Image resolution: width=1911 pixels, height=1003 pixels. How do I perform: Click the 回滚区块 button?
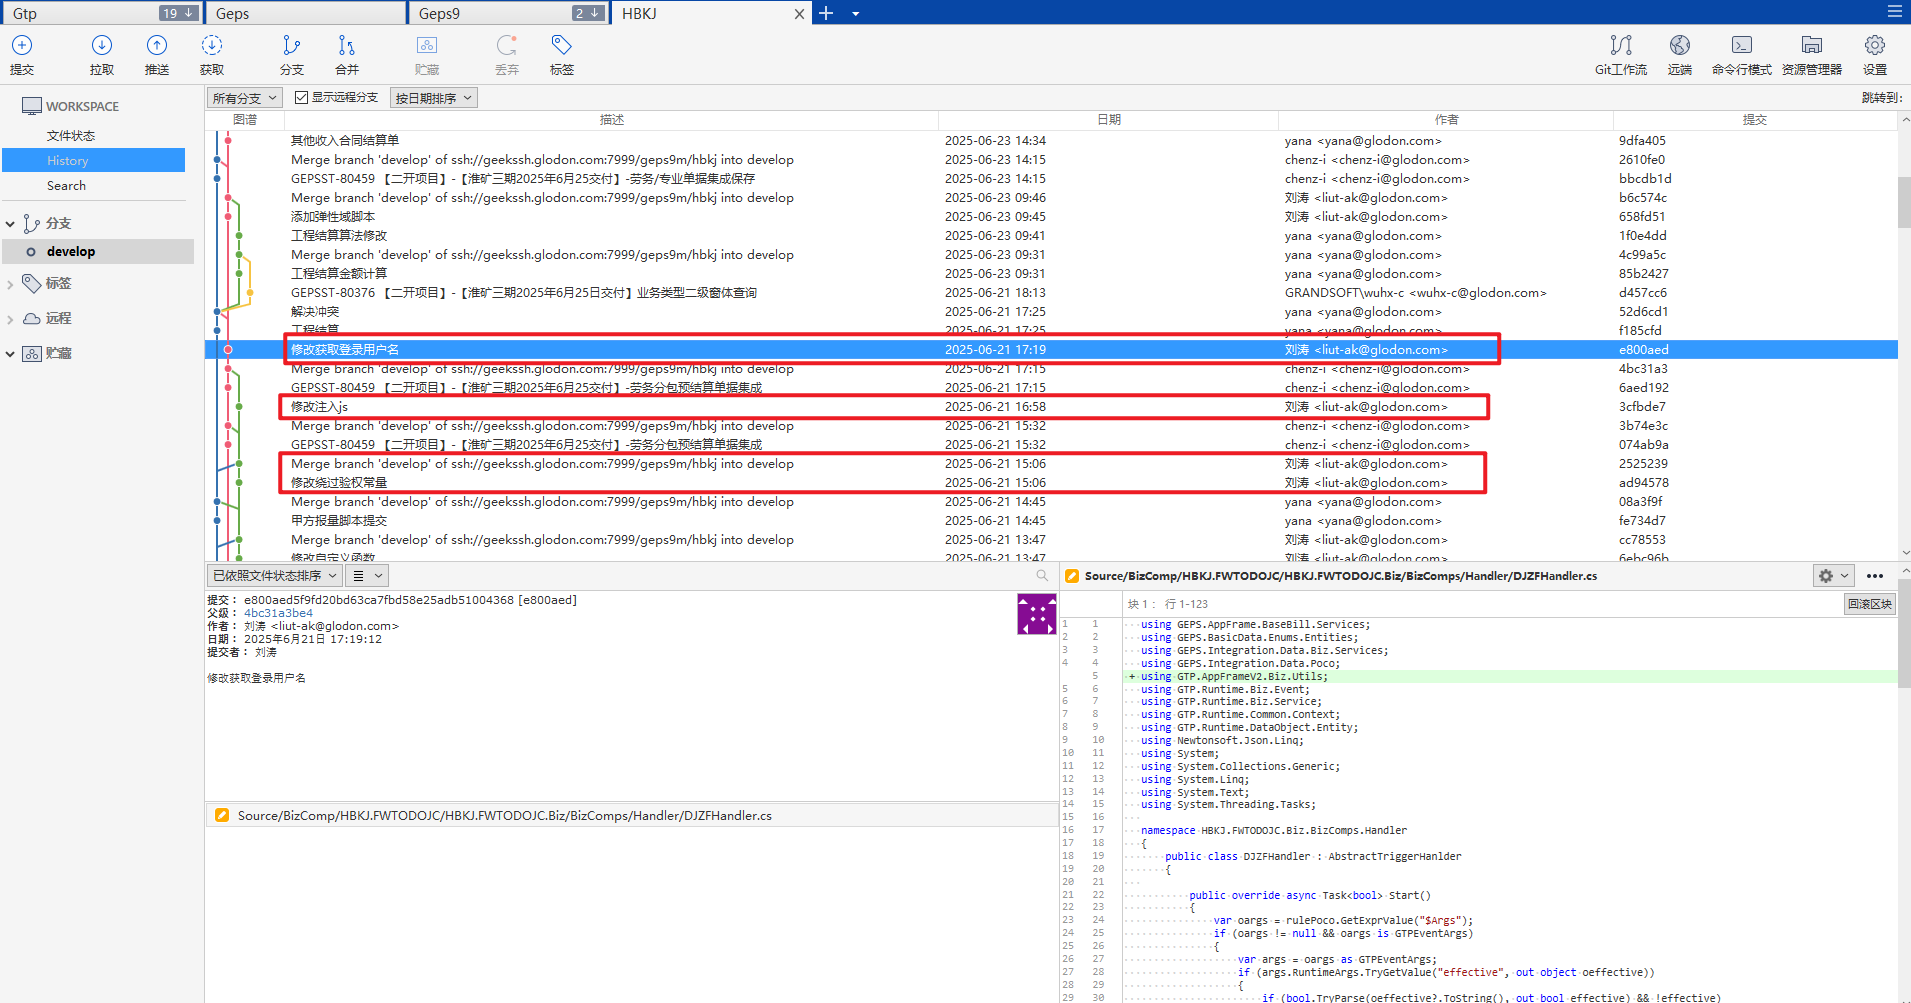(1869, 604)
